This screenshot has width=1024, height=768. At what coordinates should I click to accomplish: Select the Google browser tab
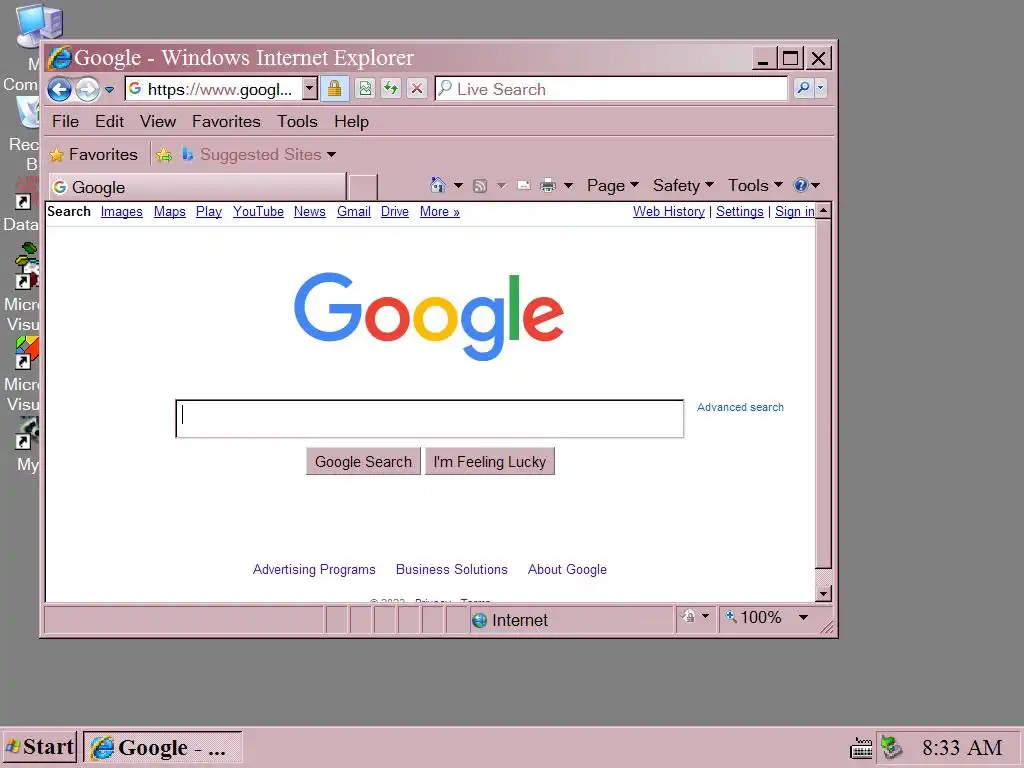(x=197, y=187)
